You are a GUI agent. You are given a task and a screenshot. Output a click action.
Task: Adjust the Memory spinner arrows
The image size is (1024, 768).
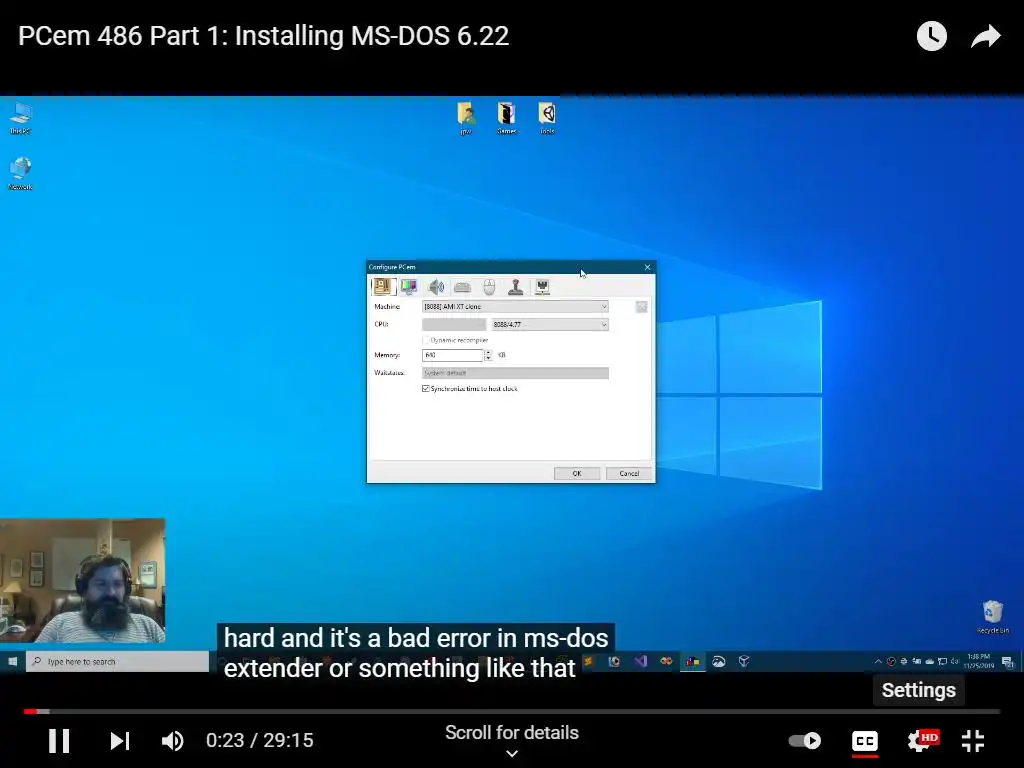pyautogui.click(x=488, y=355)
